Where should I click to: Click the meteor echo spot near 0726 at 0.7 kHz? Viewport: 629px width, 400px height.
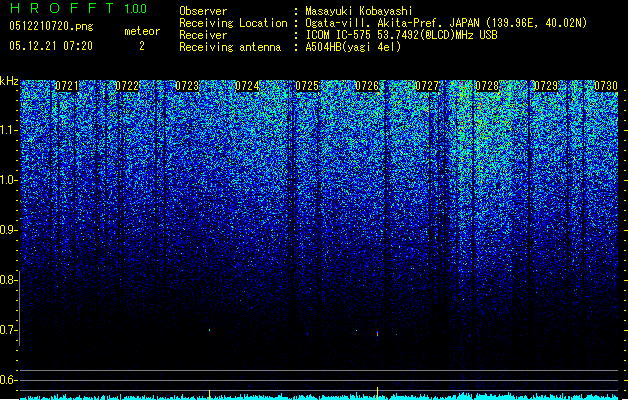click(x=377, y=333)
